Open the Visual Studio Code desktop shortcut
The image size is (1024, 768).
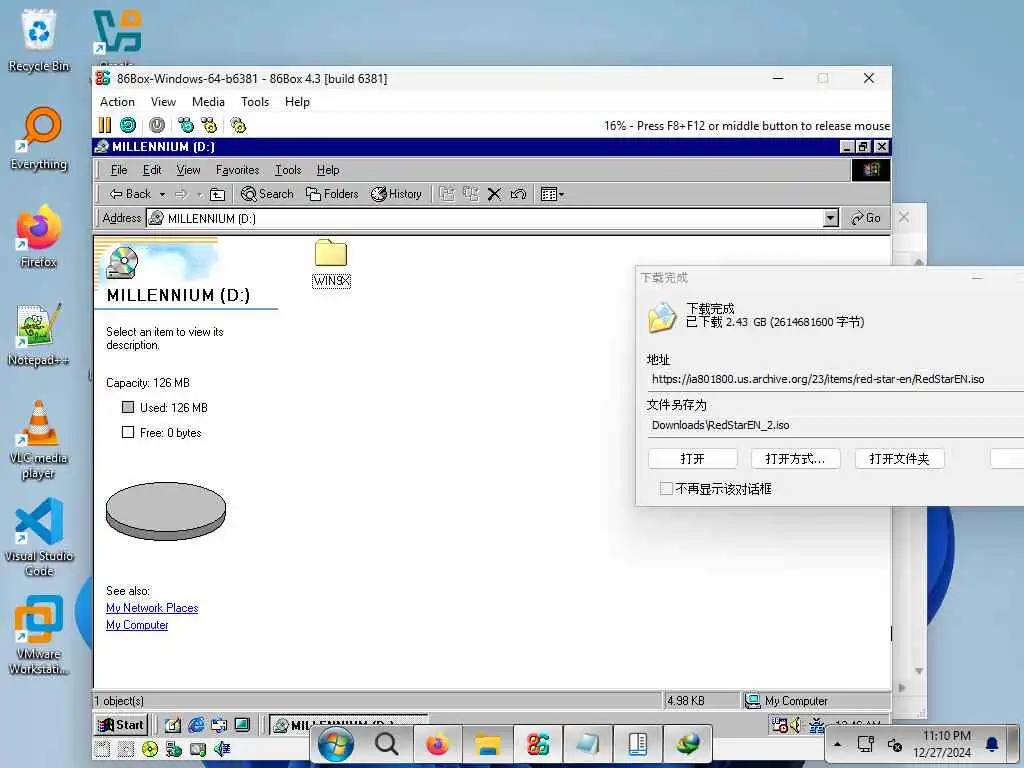(39, 537)
